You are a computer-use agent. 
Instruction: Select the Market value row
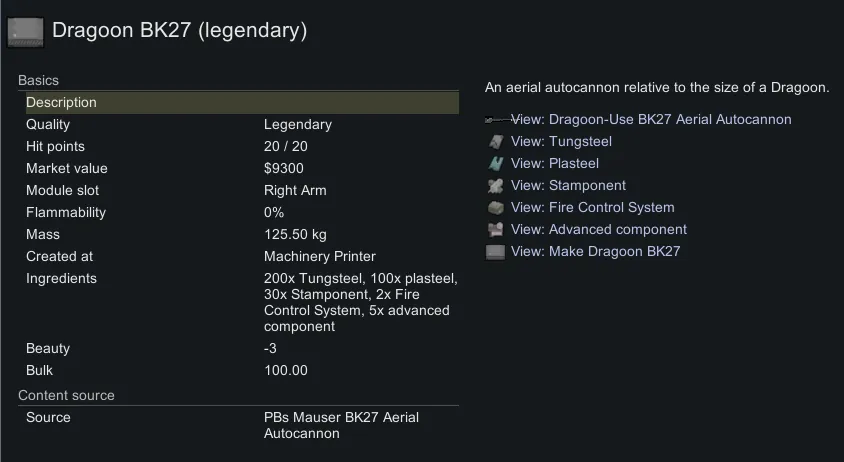click(x=242, y=169)
